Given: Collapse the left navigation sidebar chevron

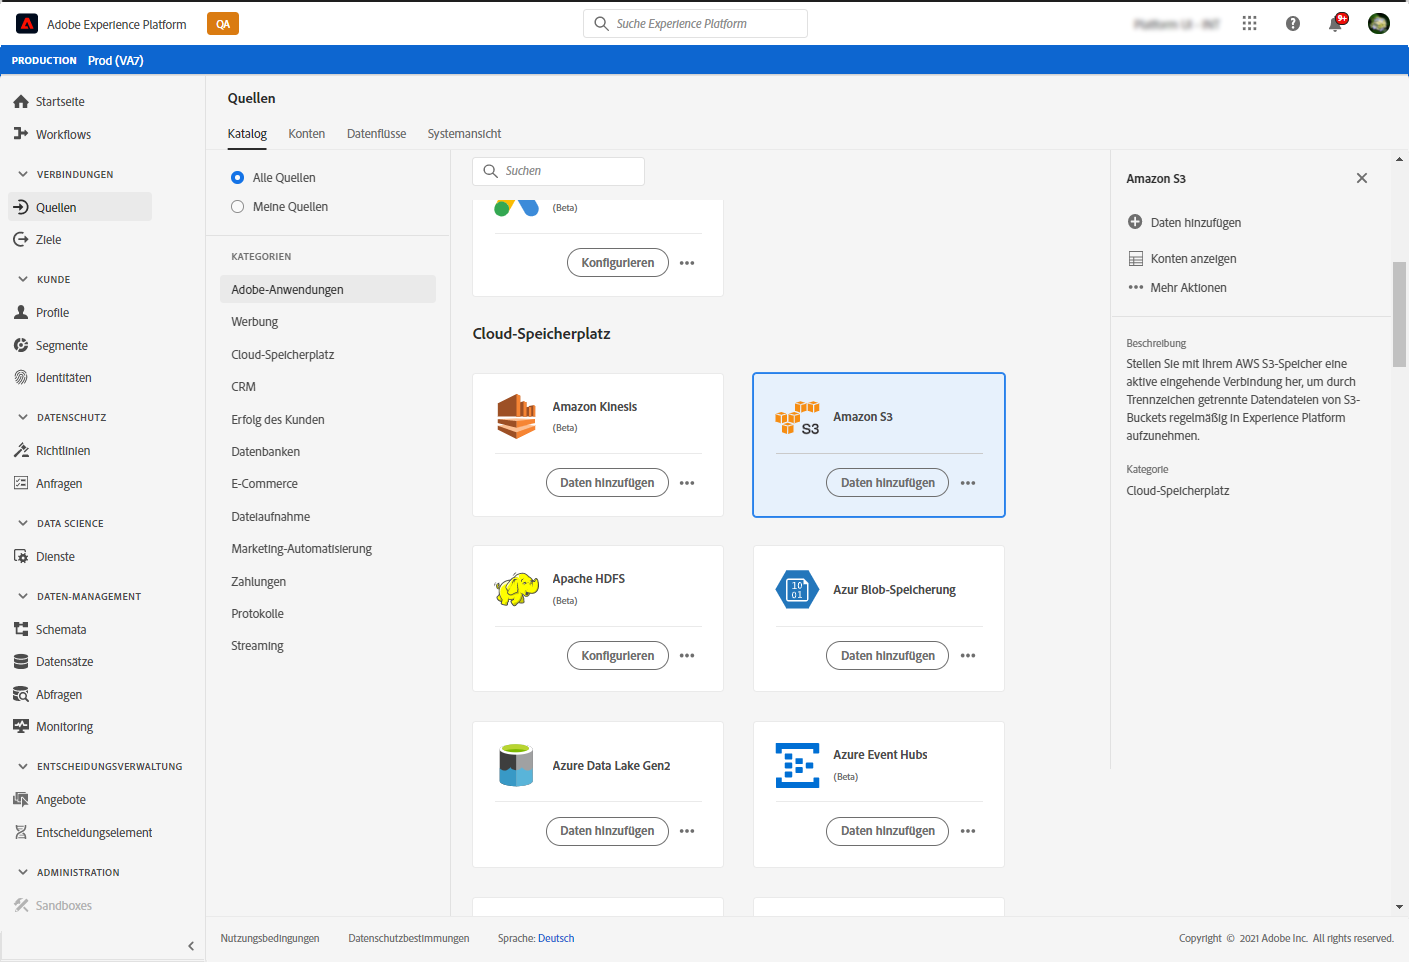Looking at the screenshot, I should coord(191,945).
